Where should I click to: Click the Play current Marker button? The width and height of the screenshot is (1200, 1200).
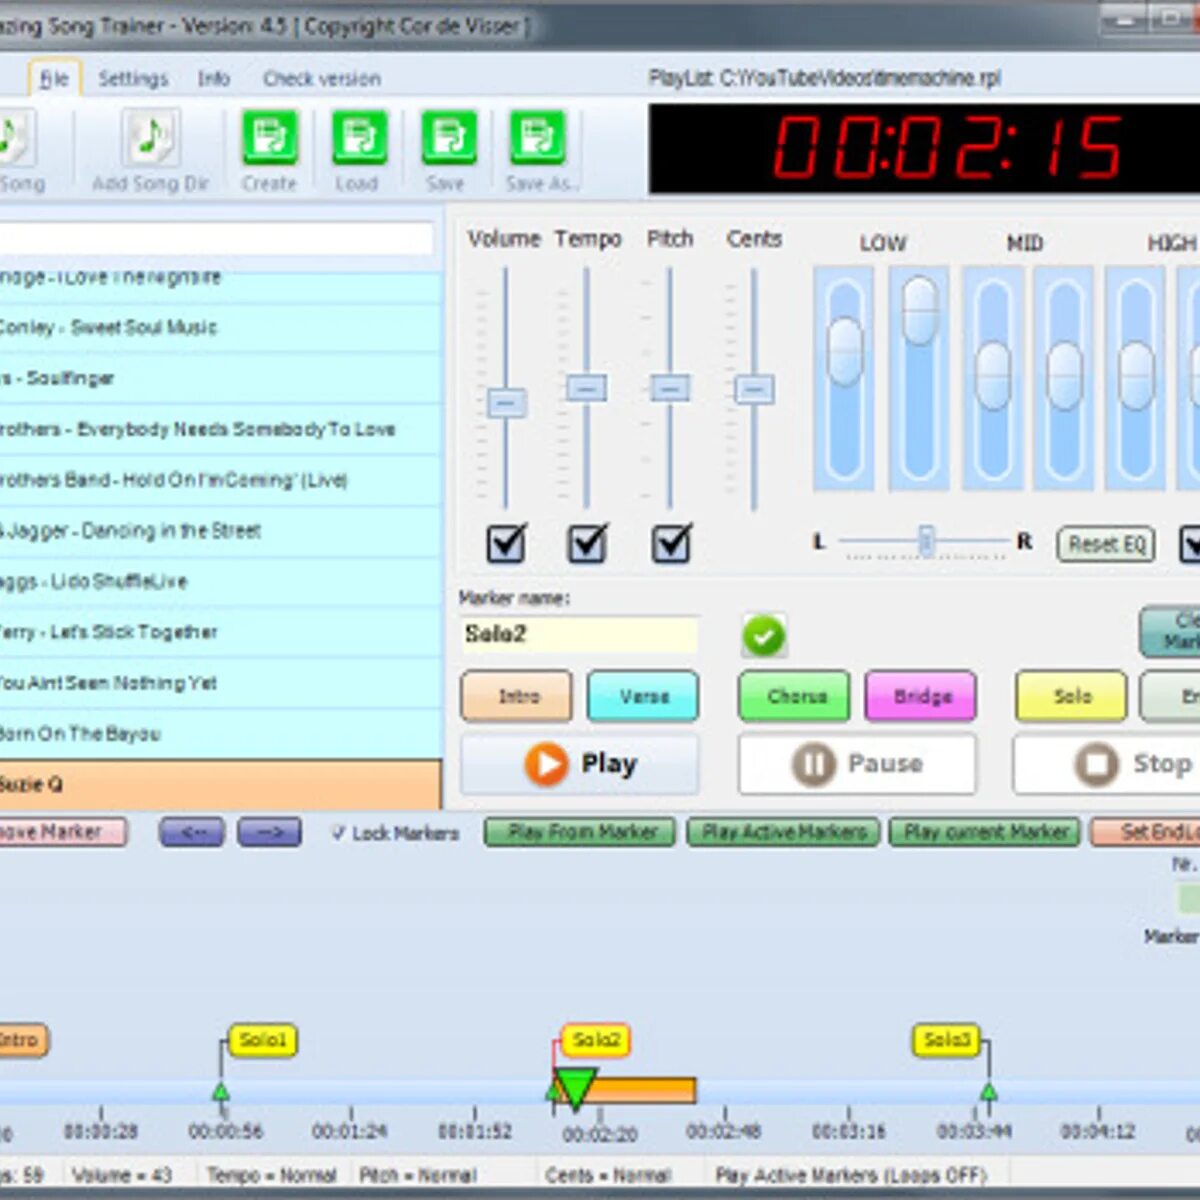point(985,832)
